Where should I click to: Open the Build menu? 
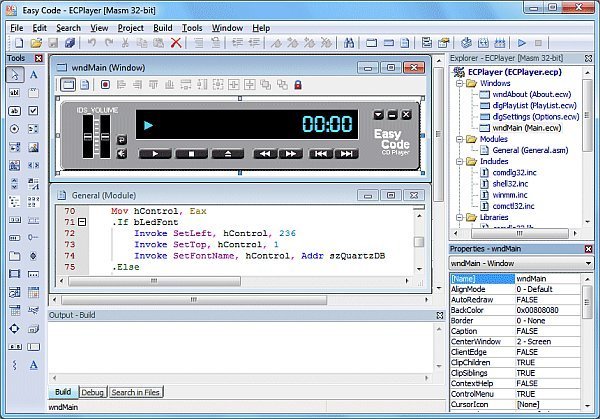162,28
